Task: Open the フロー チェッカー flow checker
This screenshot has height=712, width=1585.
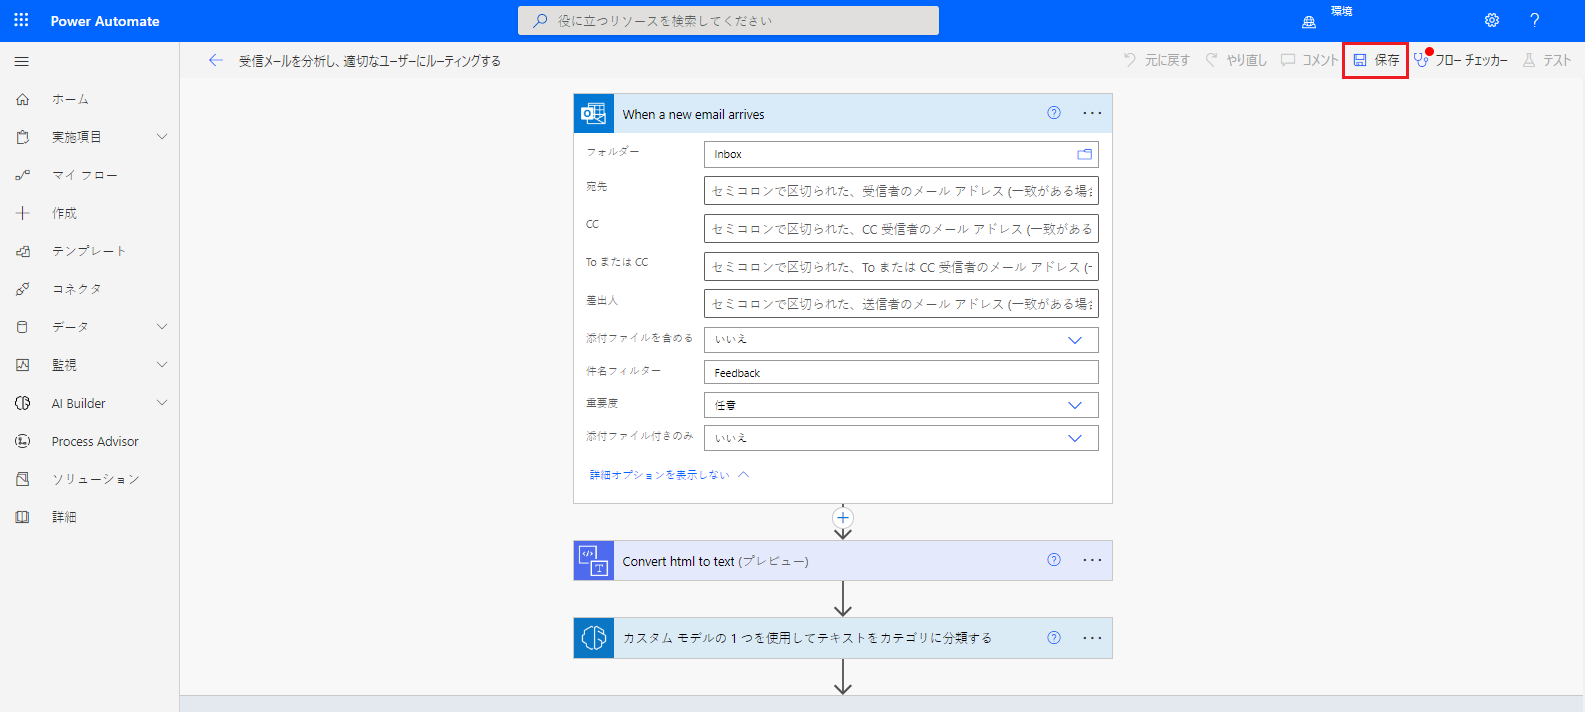Action: [x=1461, y=60]
